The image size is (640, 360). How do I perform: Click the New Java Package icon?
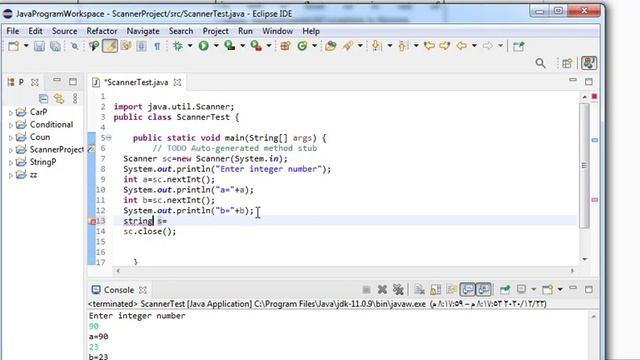pyautogui.click(x=285, y=46)
